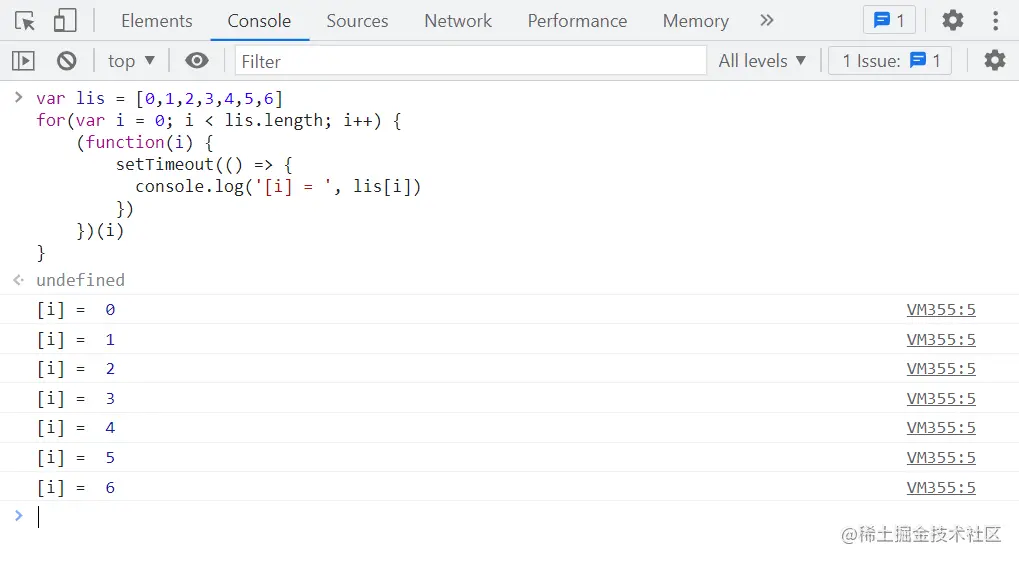Click the console prompt input line
The height and width of the screenshot is (562, 1019).
tap(500, 517)
